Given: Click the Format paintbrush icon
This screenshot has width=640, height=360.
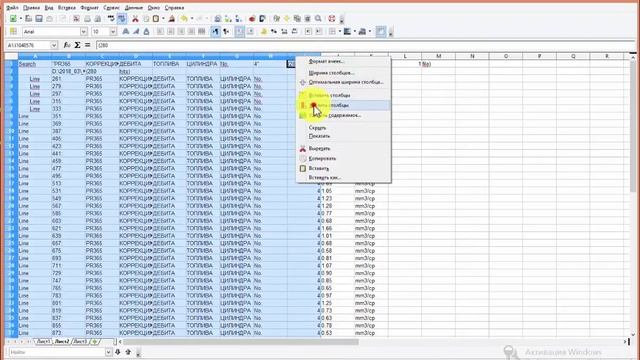Looking at the screenshot, I should 172,19.
